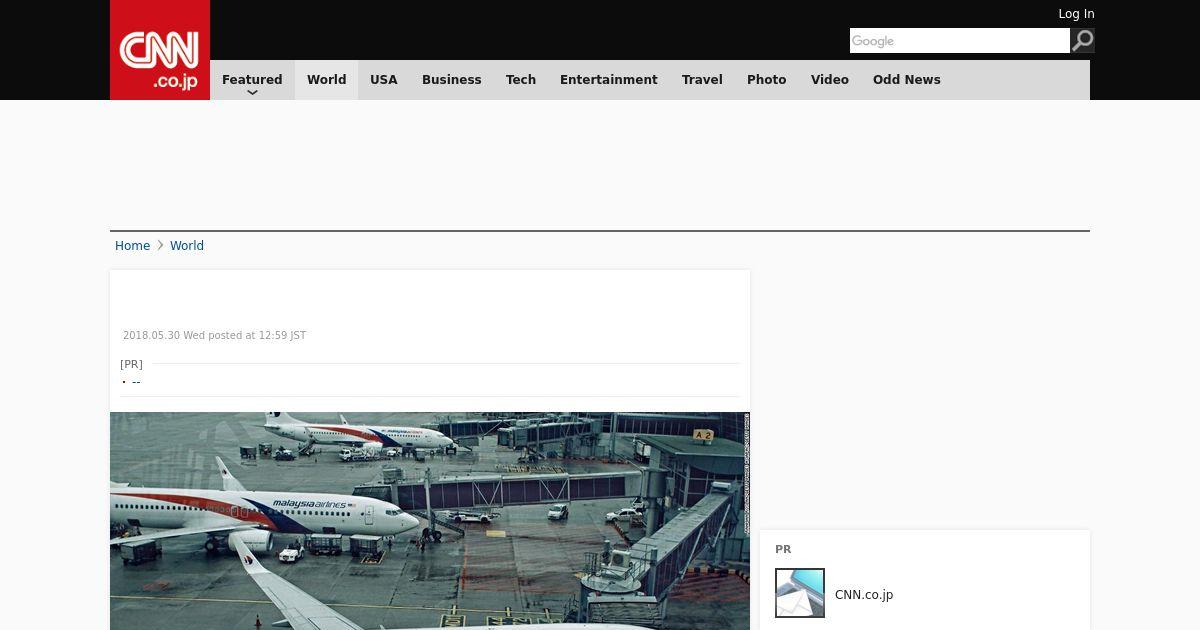Open Odd News section
Screen dimensions: 1200x630
click(907, 80)
